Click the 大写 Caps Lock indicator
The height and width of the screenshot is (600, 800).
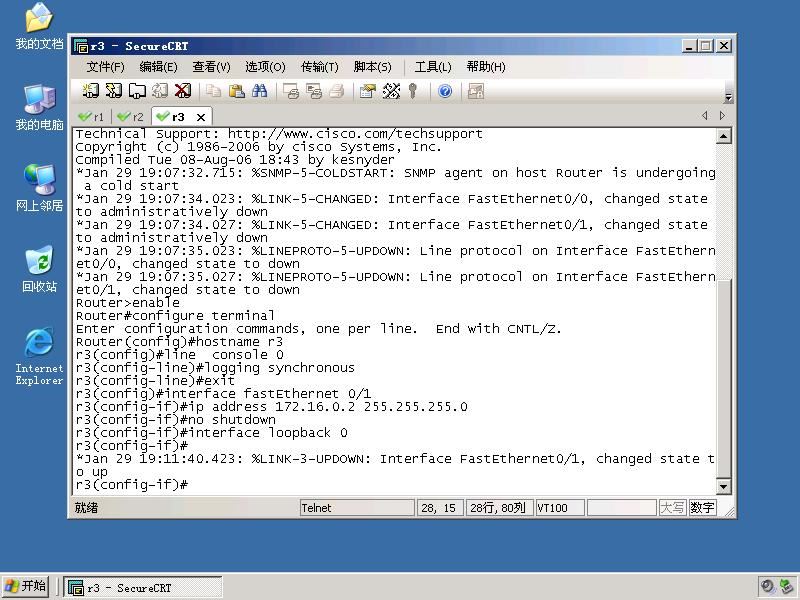coord(672,508)
